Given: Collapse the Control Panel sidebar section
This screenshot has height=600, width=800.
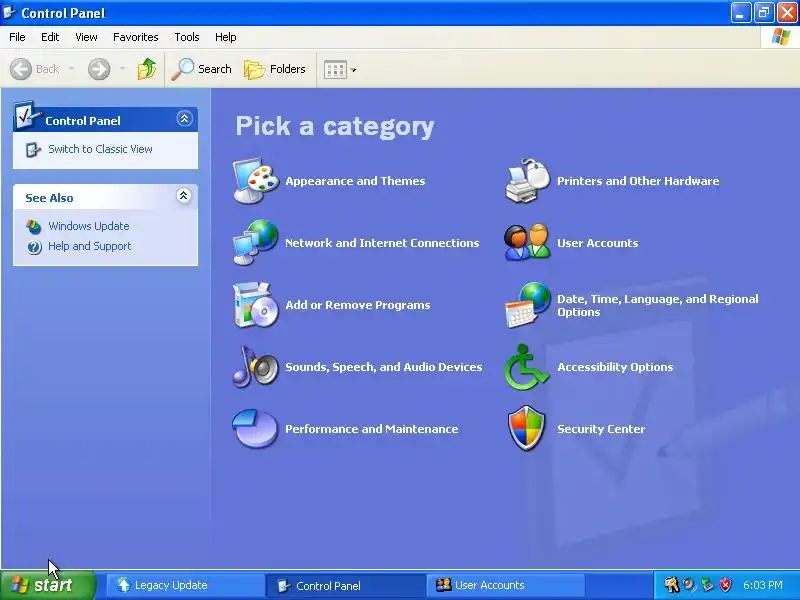Looking at the screenshot, I should click(184, 119).
